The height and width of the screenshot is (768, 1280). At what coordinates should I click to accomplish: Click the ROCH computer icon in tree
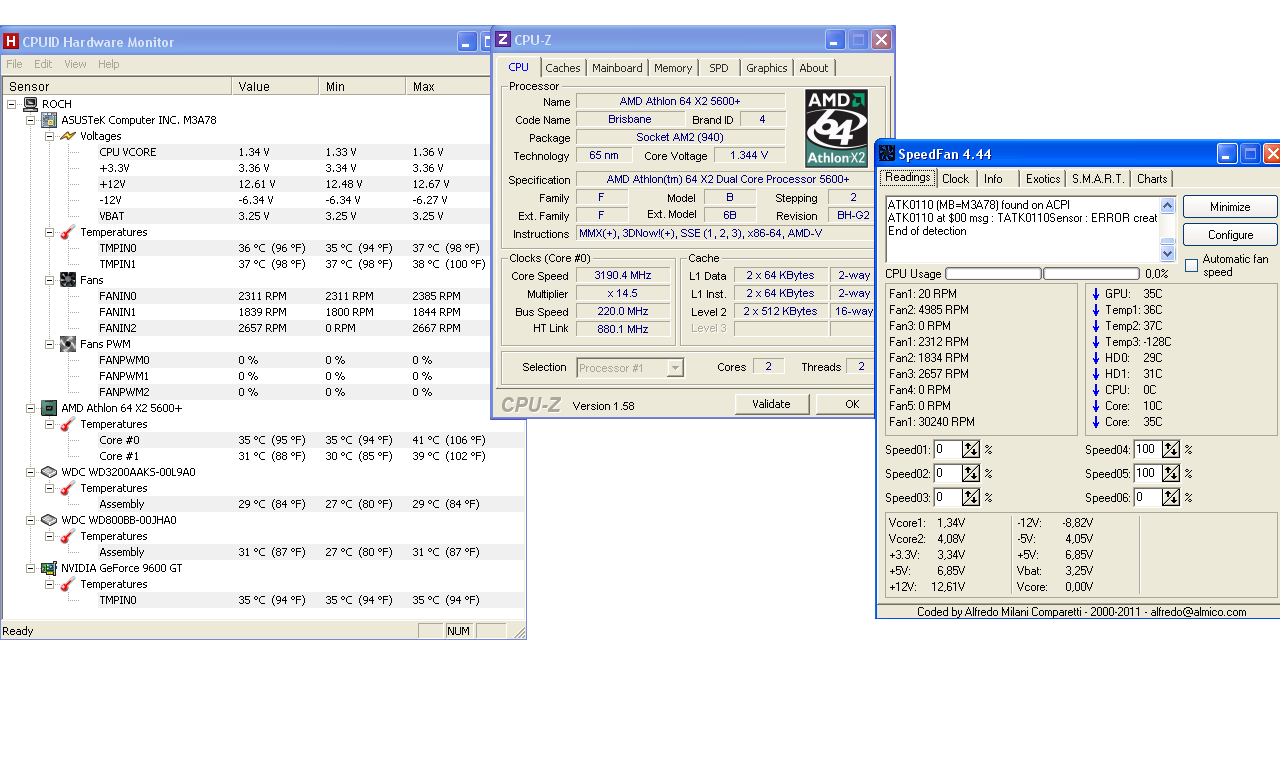30,104
